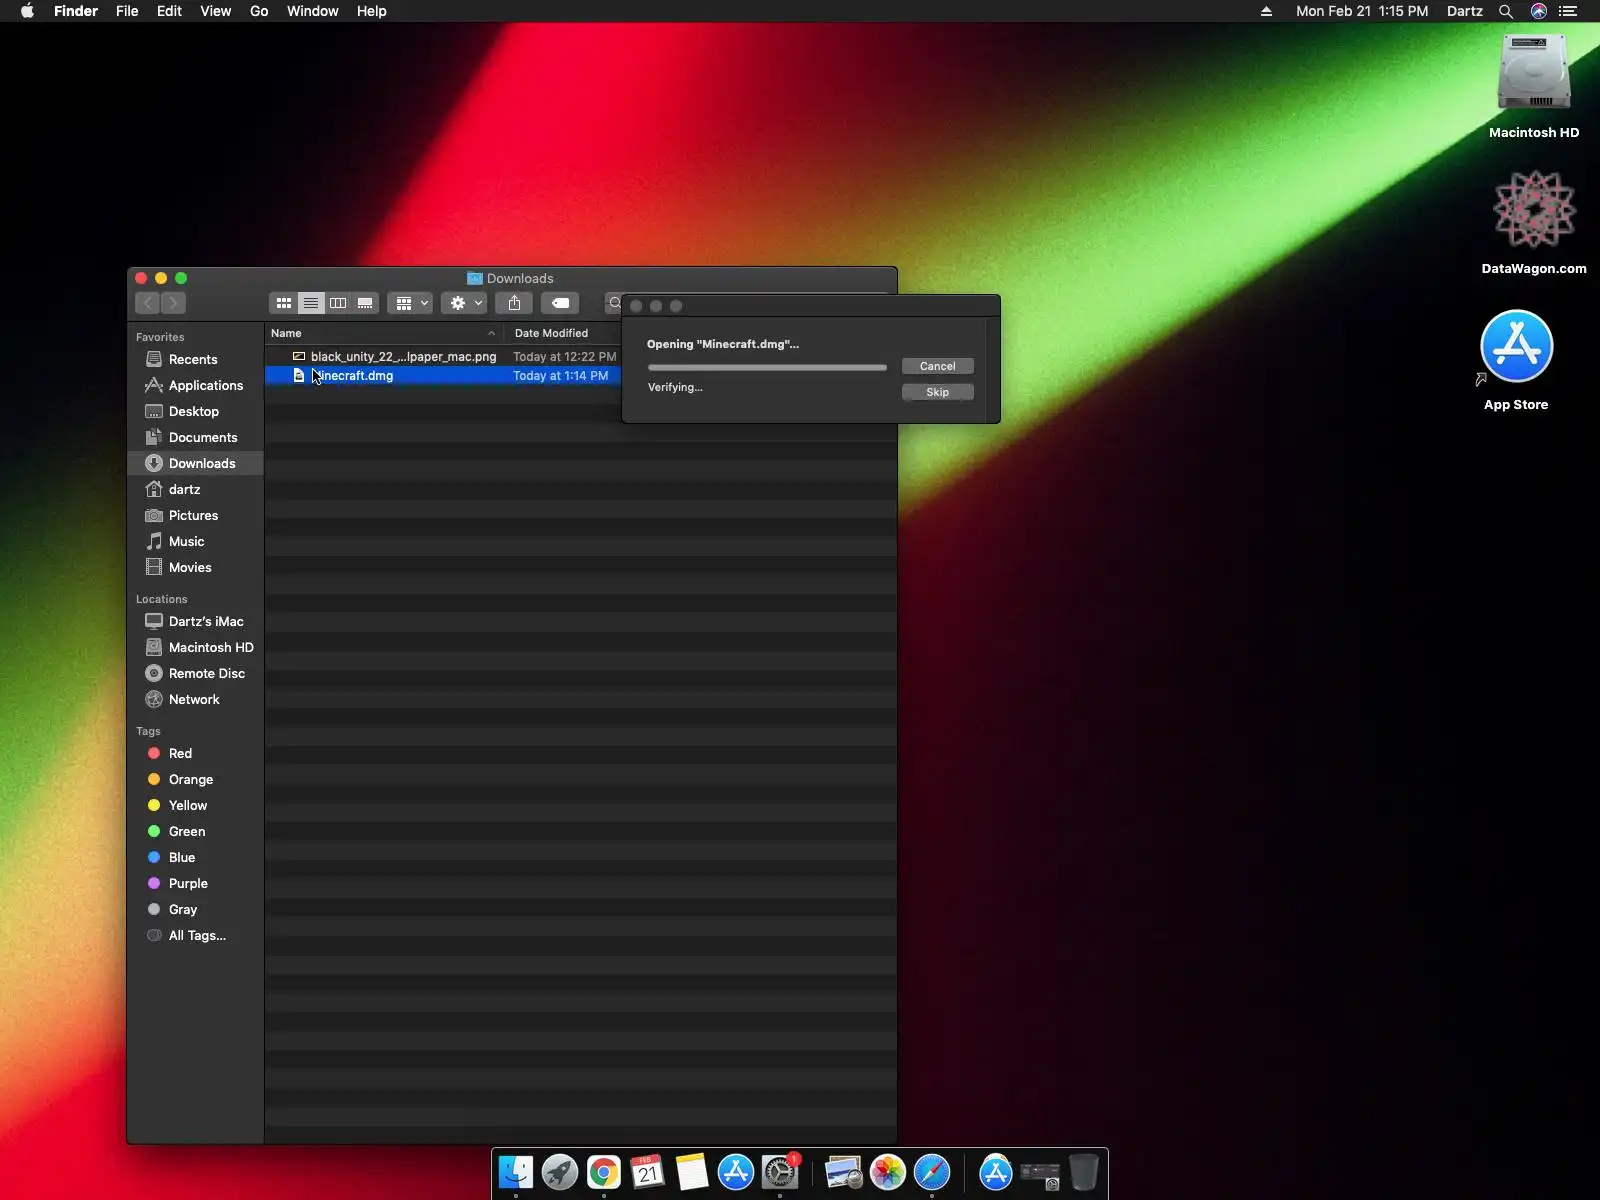The width and height of the screenshot is (1600, 1200).
Task: Open the File menu
Action: click(127, 11)
